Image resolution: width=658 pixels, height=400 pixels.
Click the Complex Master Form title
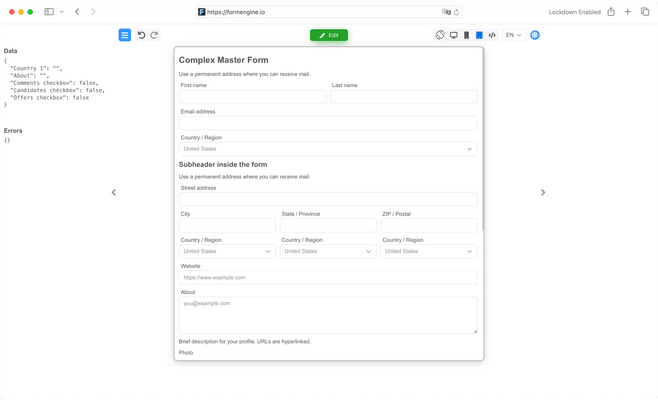[x=224, y=60]
